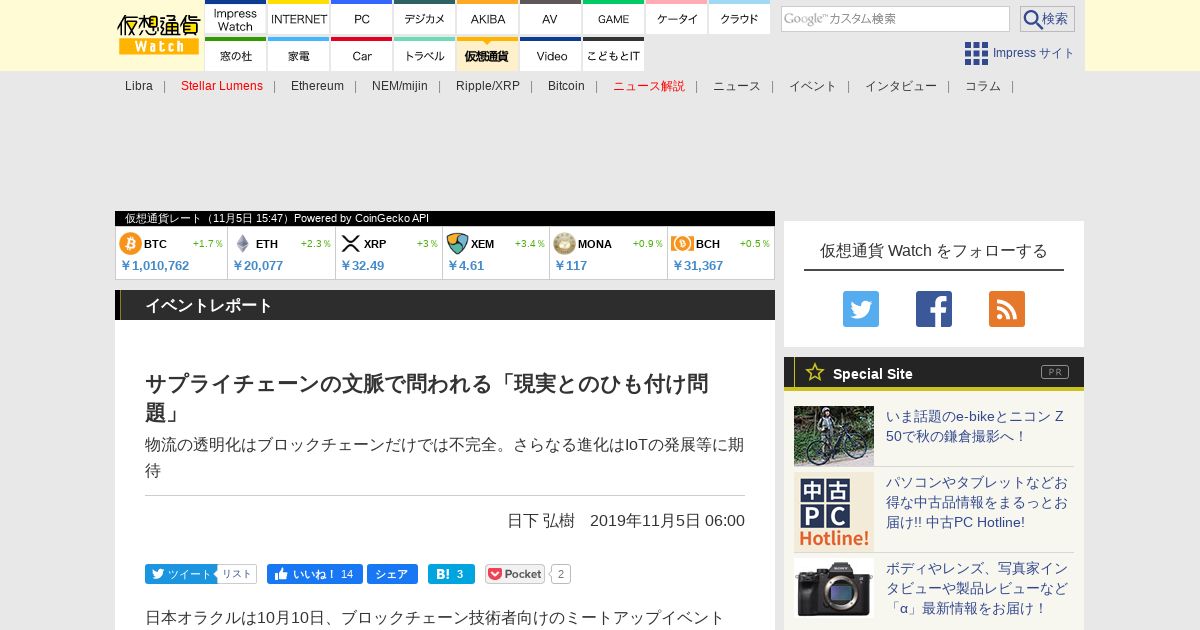Open the 仮想通貨 tab
This screenshot has width=1200, height=630.
pos(488,56)
